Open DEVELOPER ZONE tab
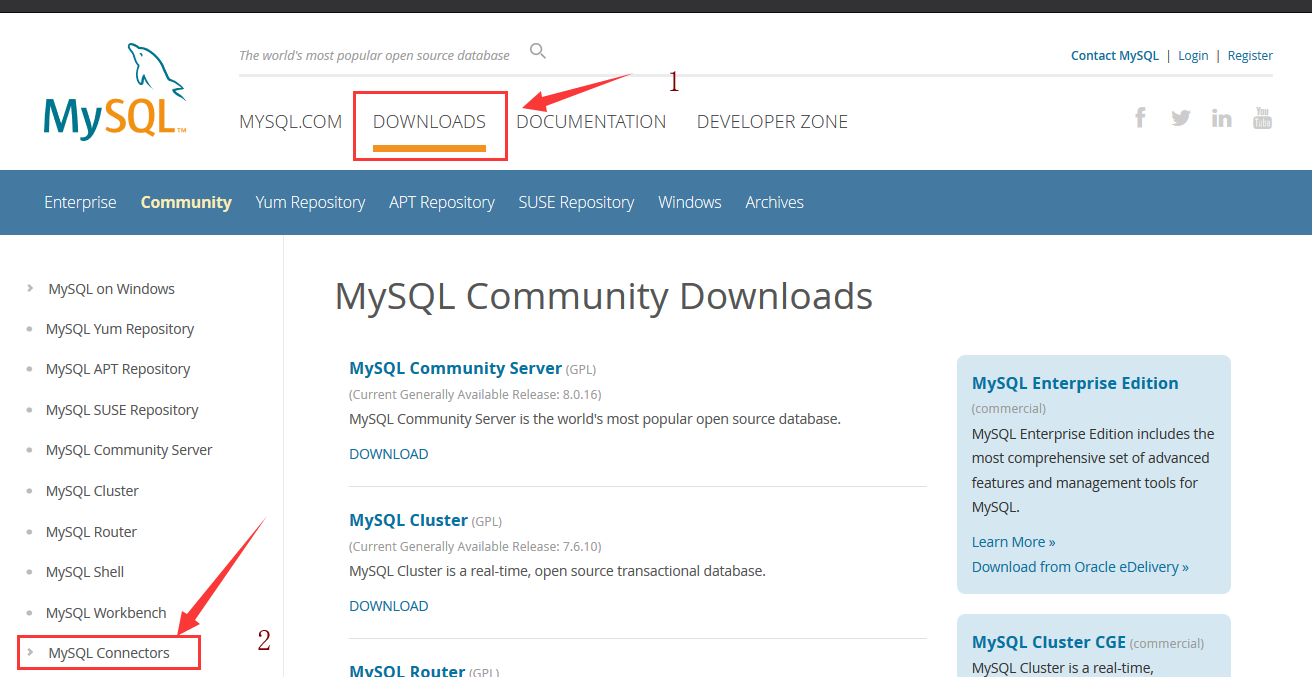The width and height of the screenshot is (1312, 677). pos(772,122)
